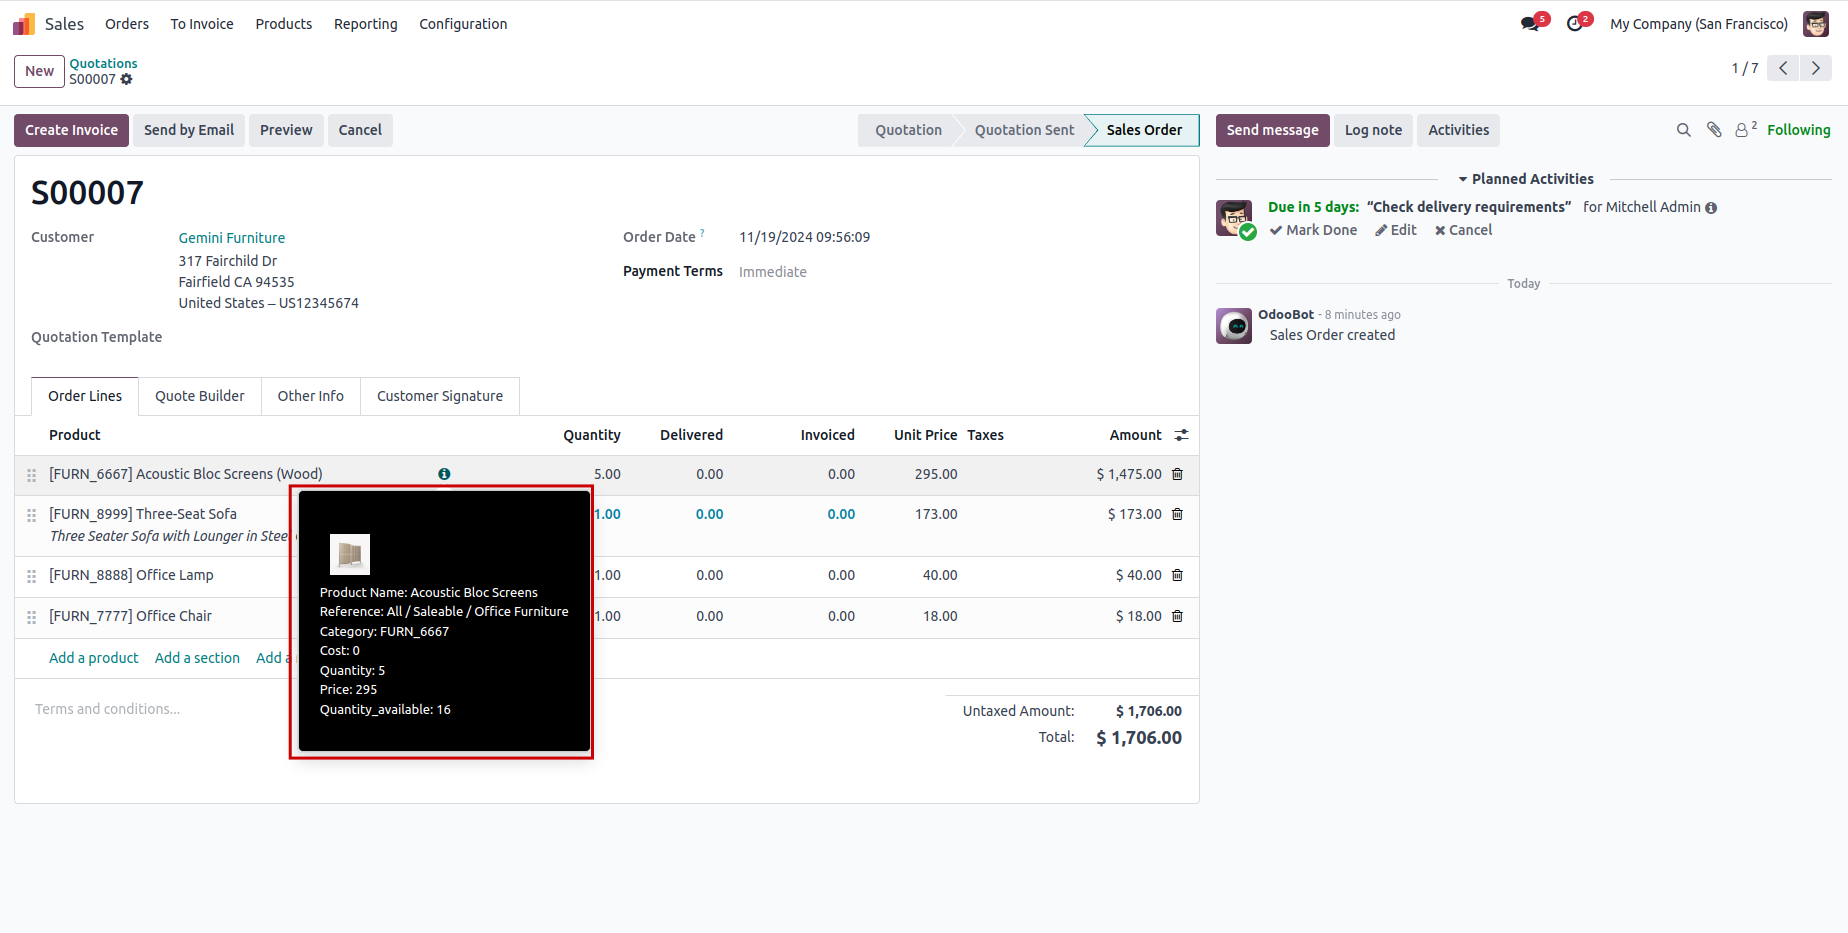The height and width of the screenshot is (933, 1848).
Task: Click the Unit Price 173.00 cell
Action: pyautogui.click(x=936, y=514)
